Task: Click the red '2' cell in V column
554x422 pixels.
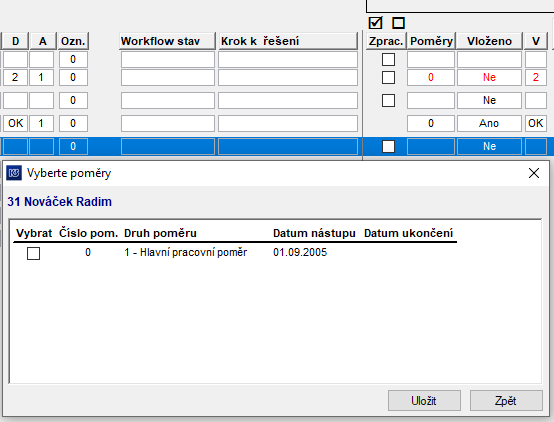Action: 536,77
